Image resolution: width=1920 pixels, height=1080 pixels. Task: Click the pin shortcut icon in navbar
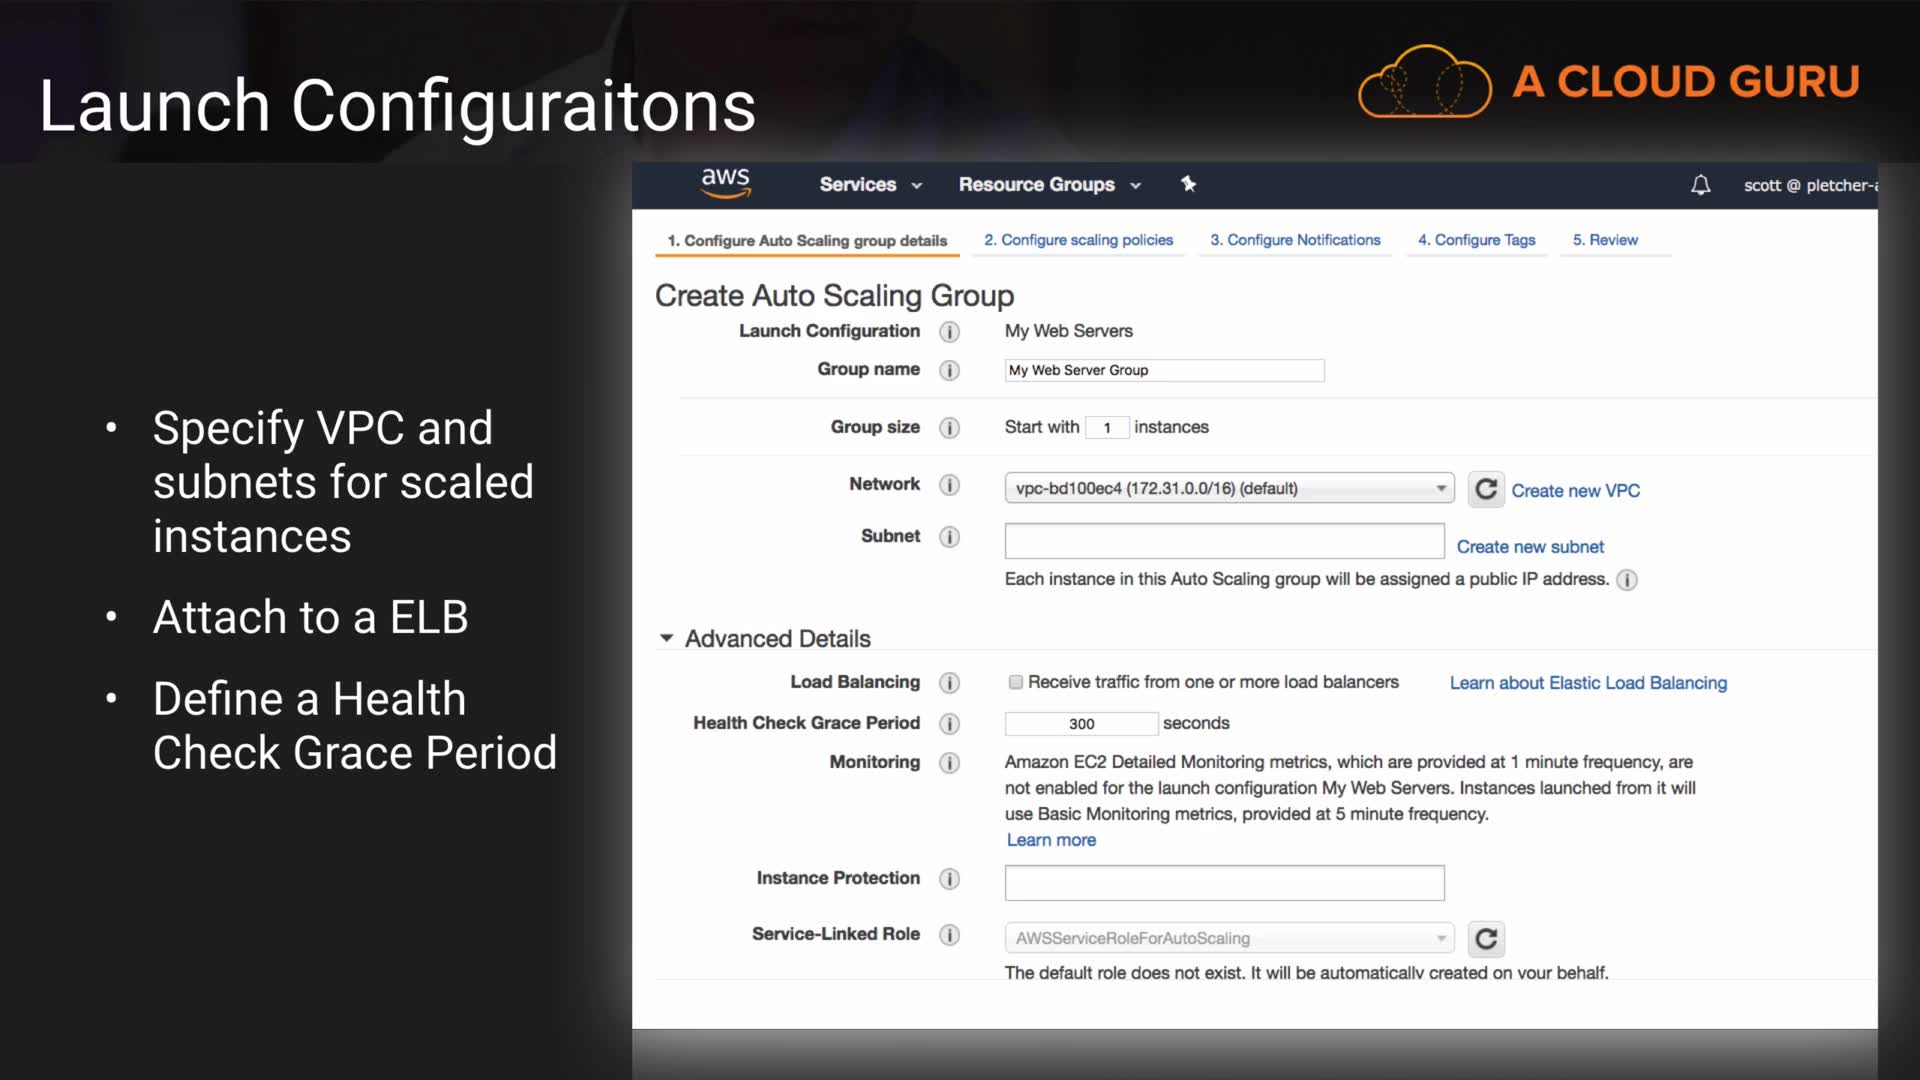(x=1188, y=184)
